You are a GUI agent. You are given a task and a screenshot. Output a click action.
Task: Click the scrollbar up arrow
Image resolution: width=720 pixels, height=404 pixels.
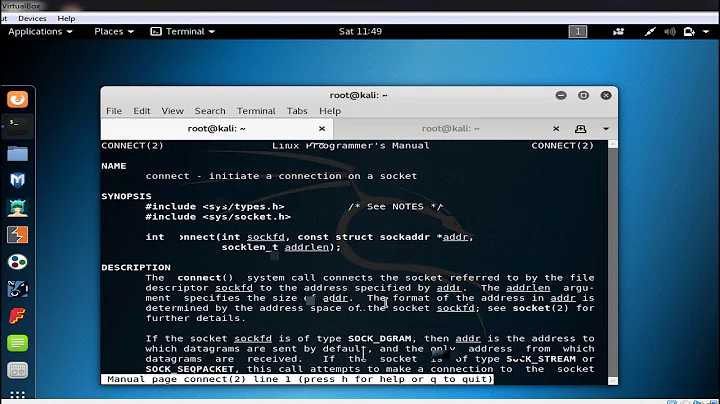tap(613, 144)
